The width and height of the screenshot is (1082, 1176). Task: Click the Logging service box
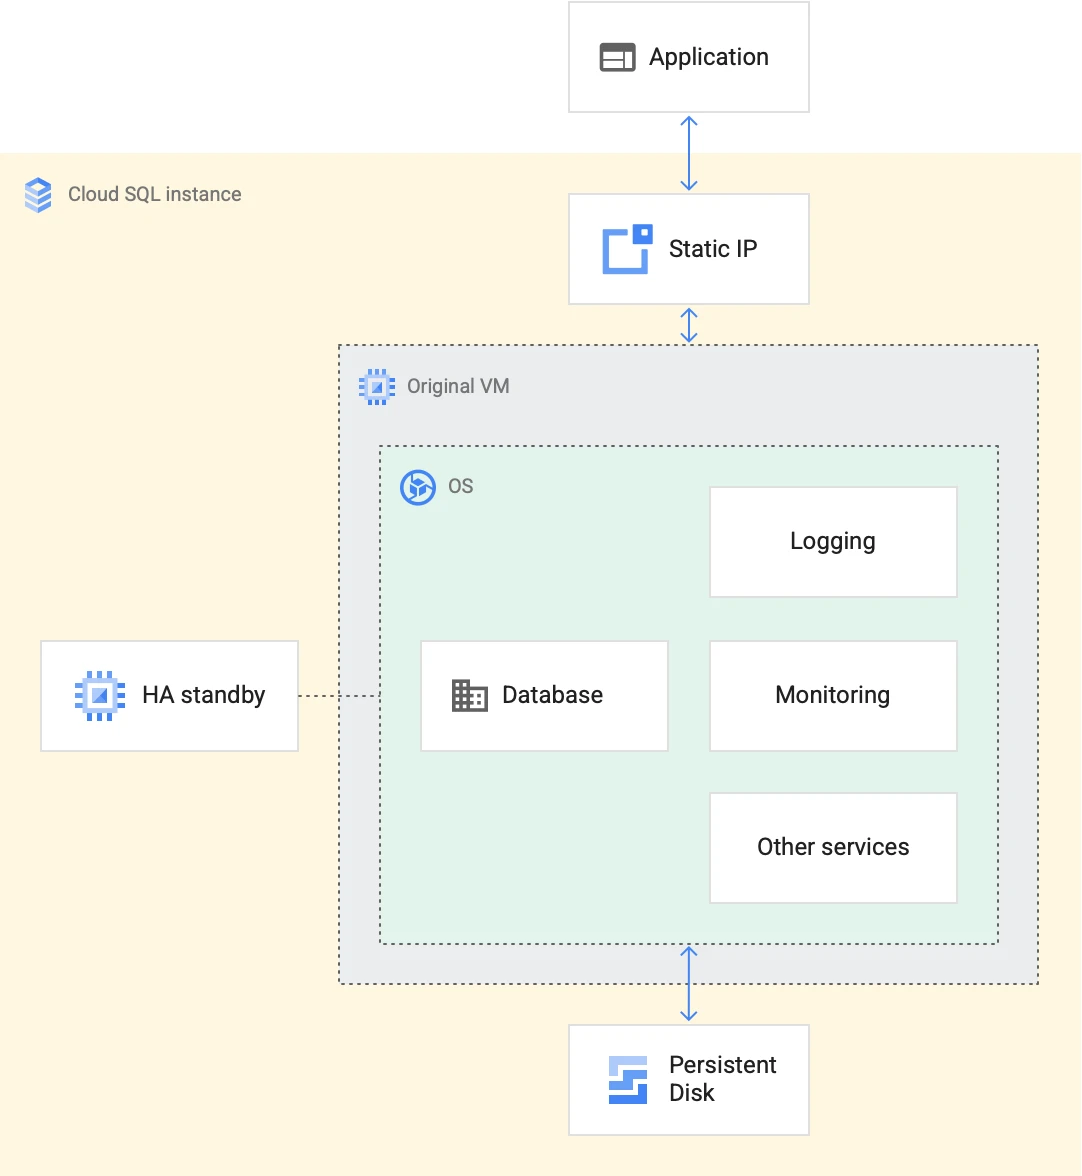click(x=833, y=541)
